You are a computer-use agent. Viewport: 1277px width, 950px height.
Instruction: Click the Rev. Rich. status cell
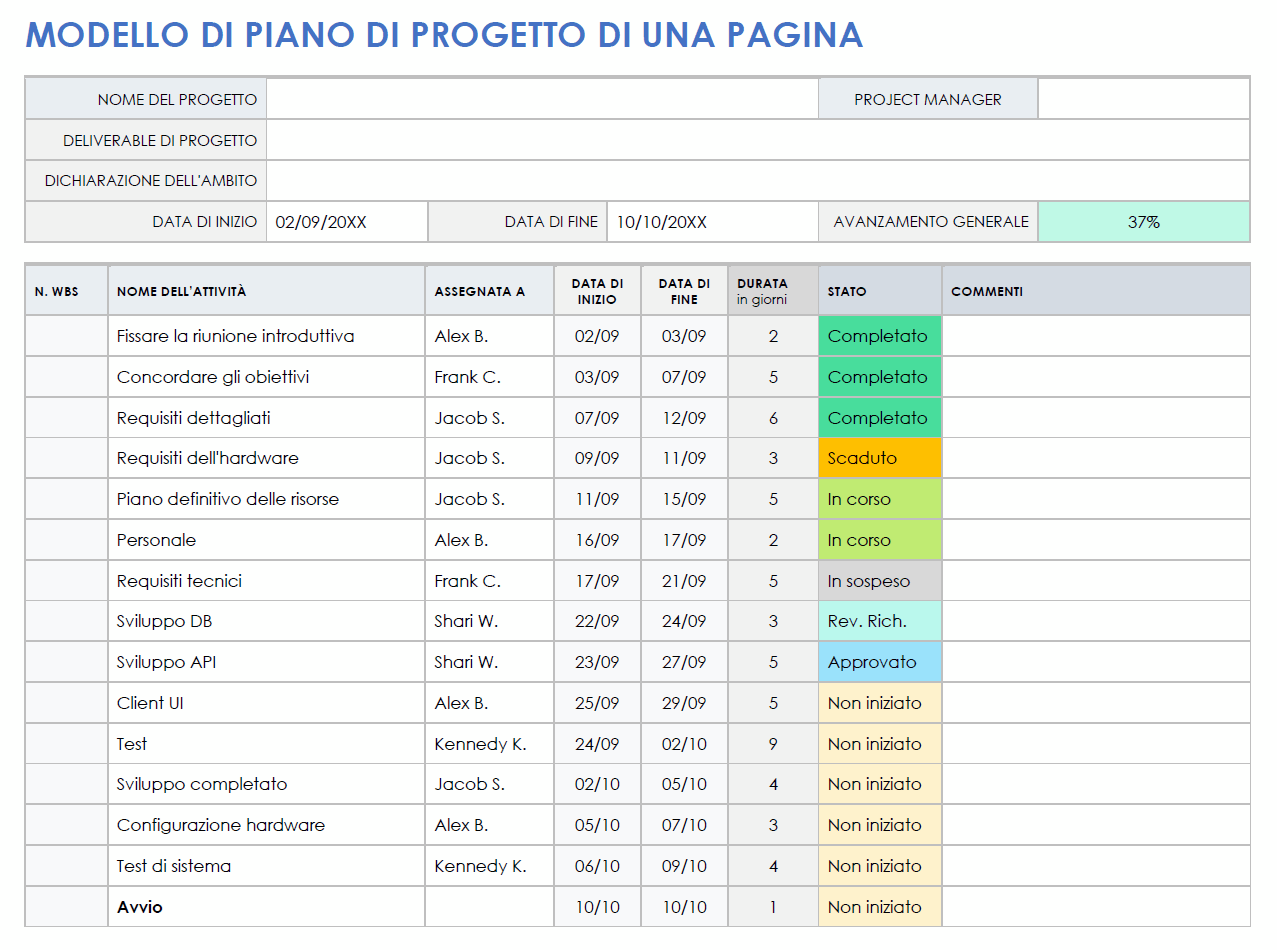click(x=879, y=621)
